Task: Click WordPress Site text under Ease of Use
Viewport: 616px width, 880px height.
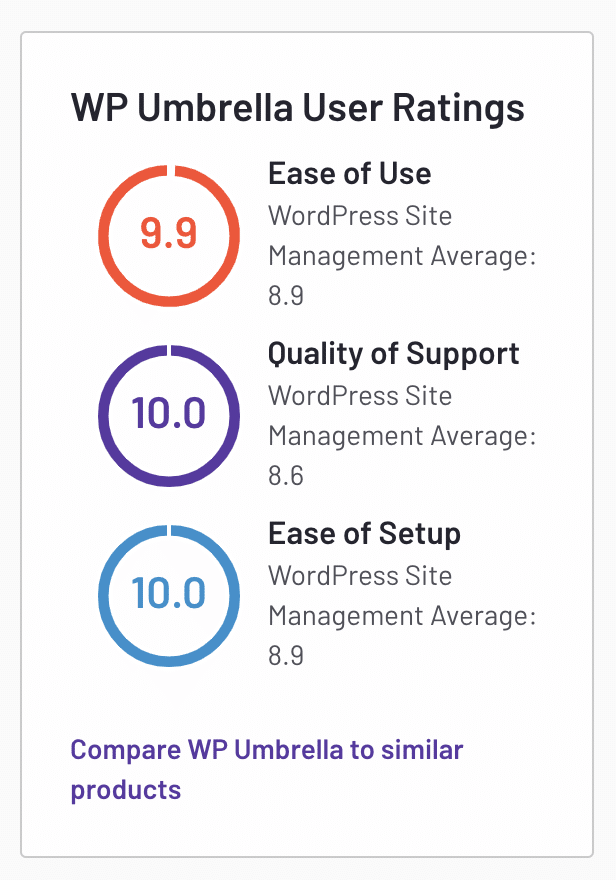Action: [x=360, y=216]
